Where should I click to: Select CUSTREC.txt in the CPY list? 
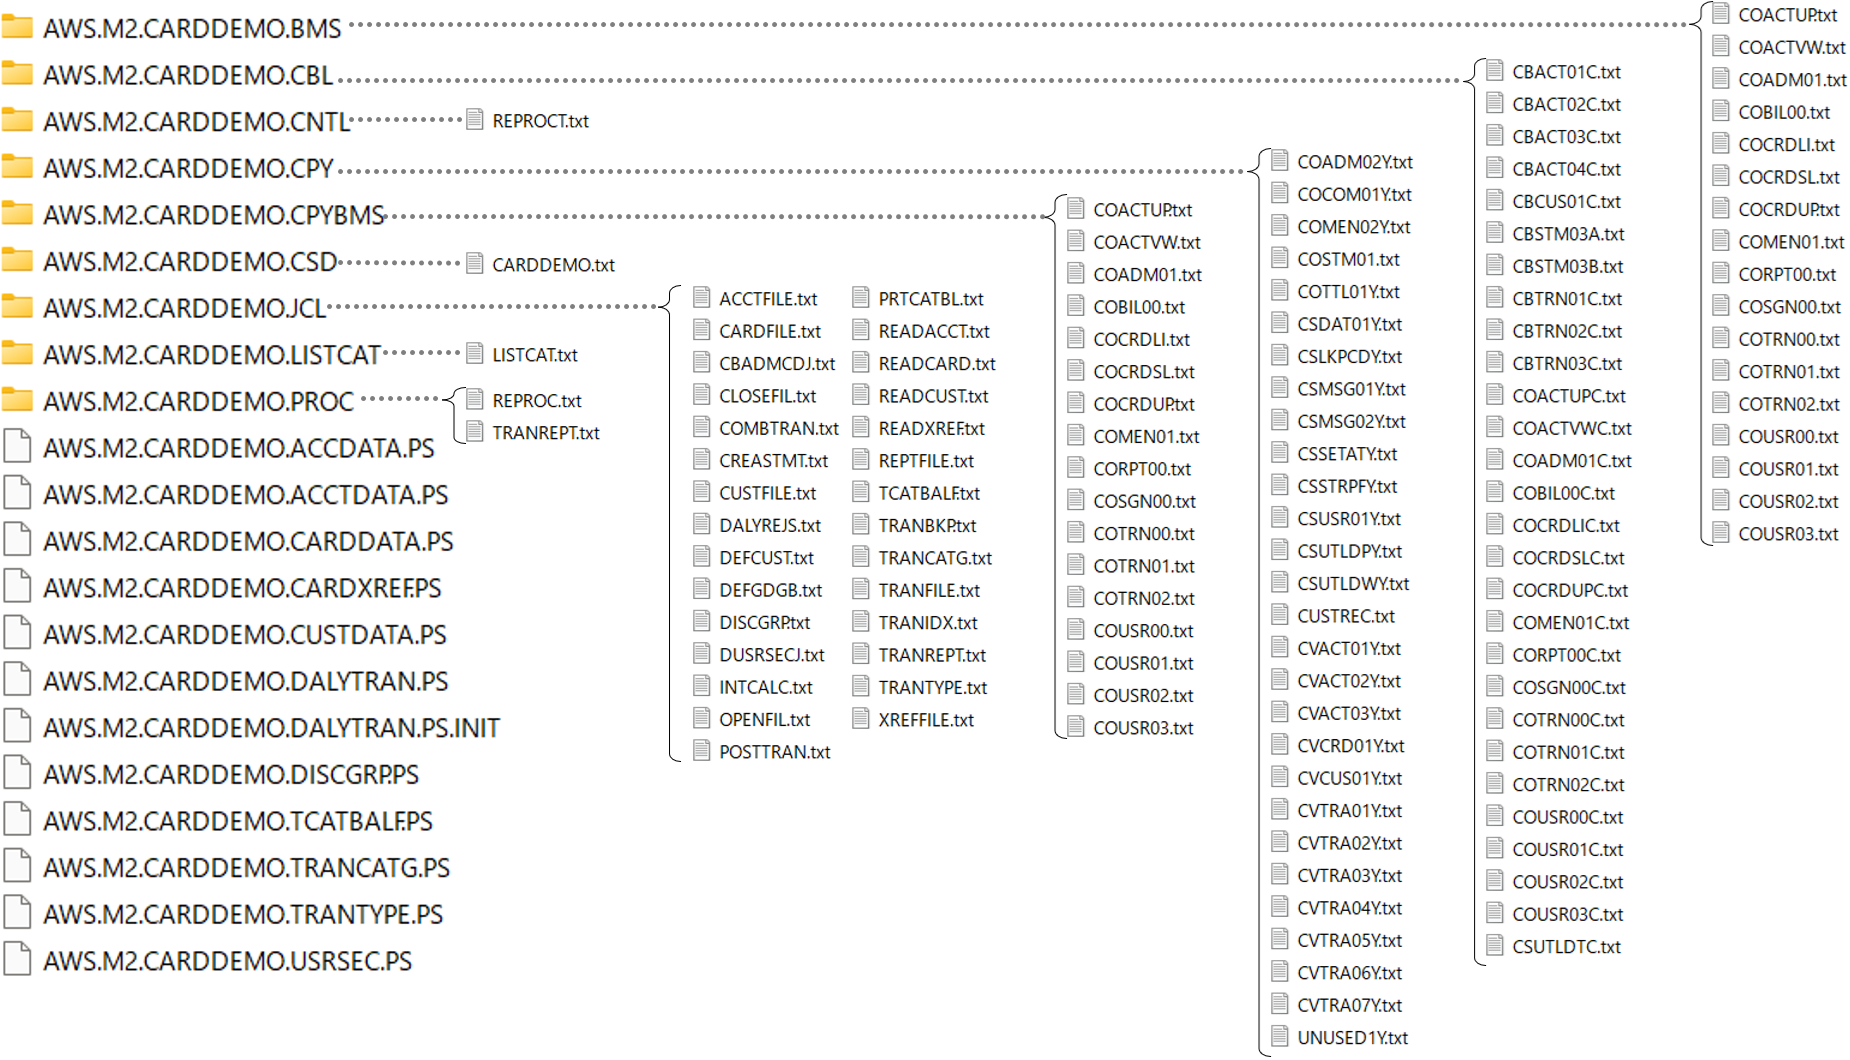(1346, 616)
